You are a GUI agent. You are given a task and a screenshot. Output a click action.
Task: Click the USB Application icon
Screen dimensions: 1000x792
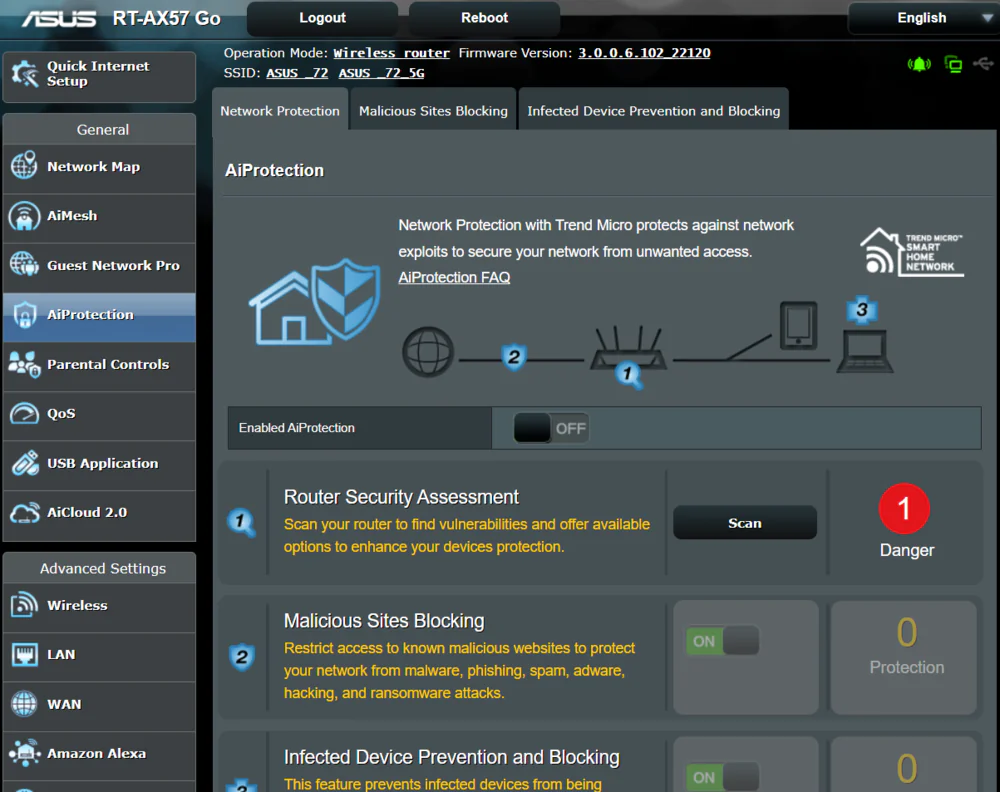[24, 463]
